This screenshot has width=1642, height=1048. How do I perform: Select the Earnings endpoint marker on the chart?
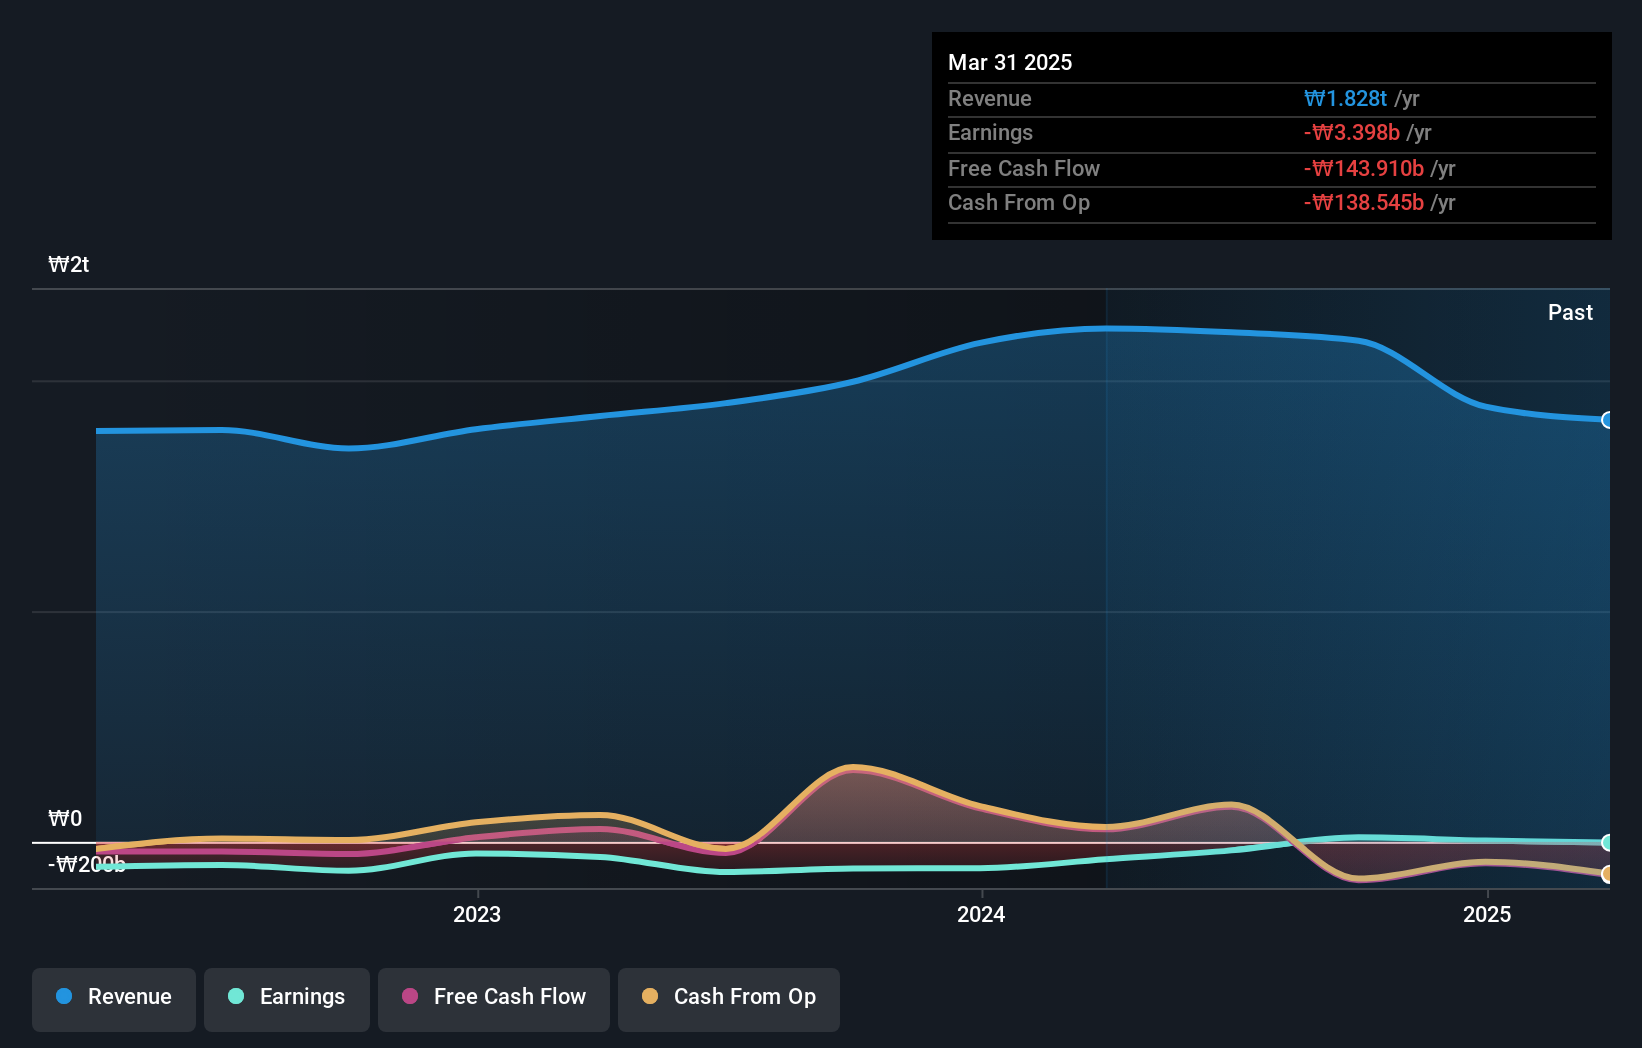click(1607, 843)
